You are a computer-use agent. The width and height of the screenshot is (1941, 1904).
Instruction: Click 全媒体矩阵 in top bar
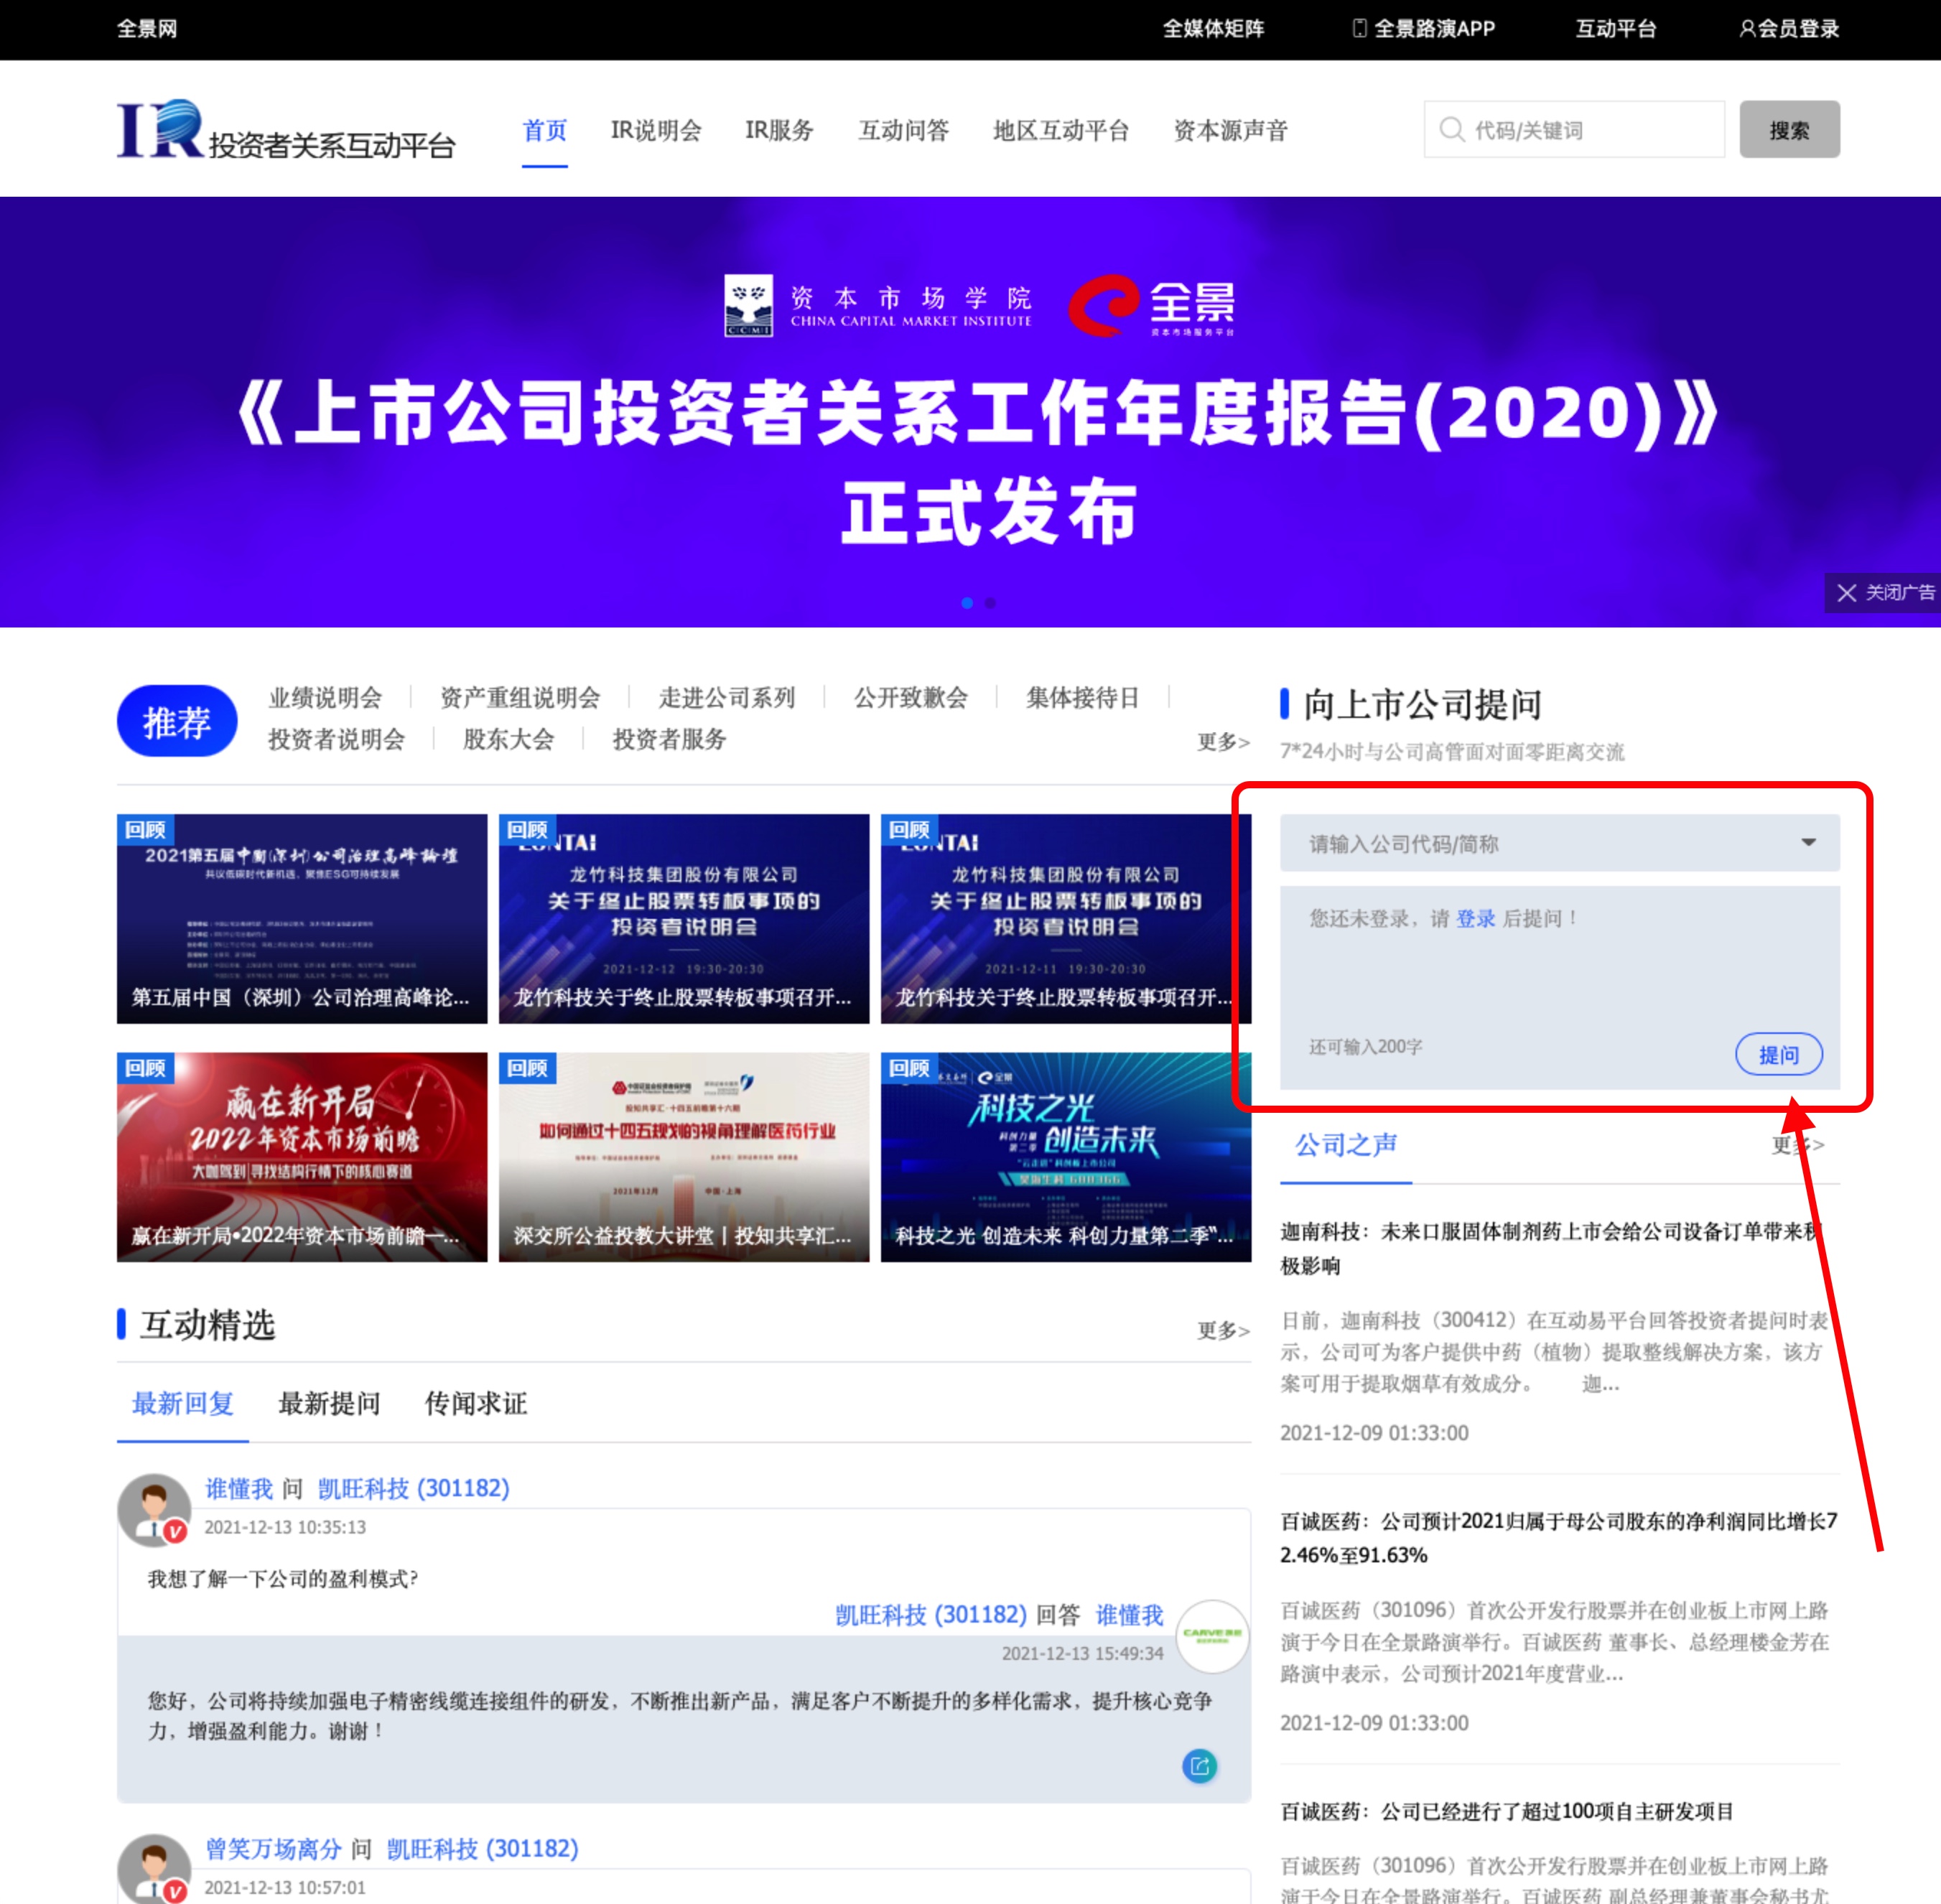coord(1213,29)
